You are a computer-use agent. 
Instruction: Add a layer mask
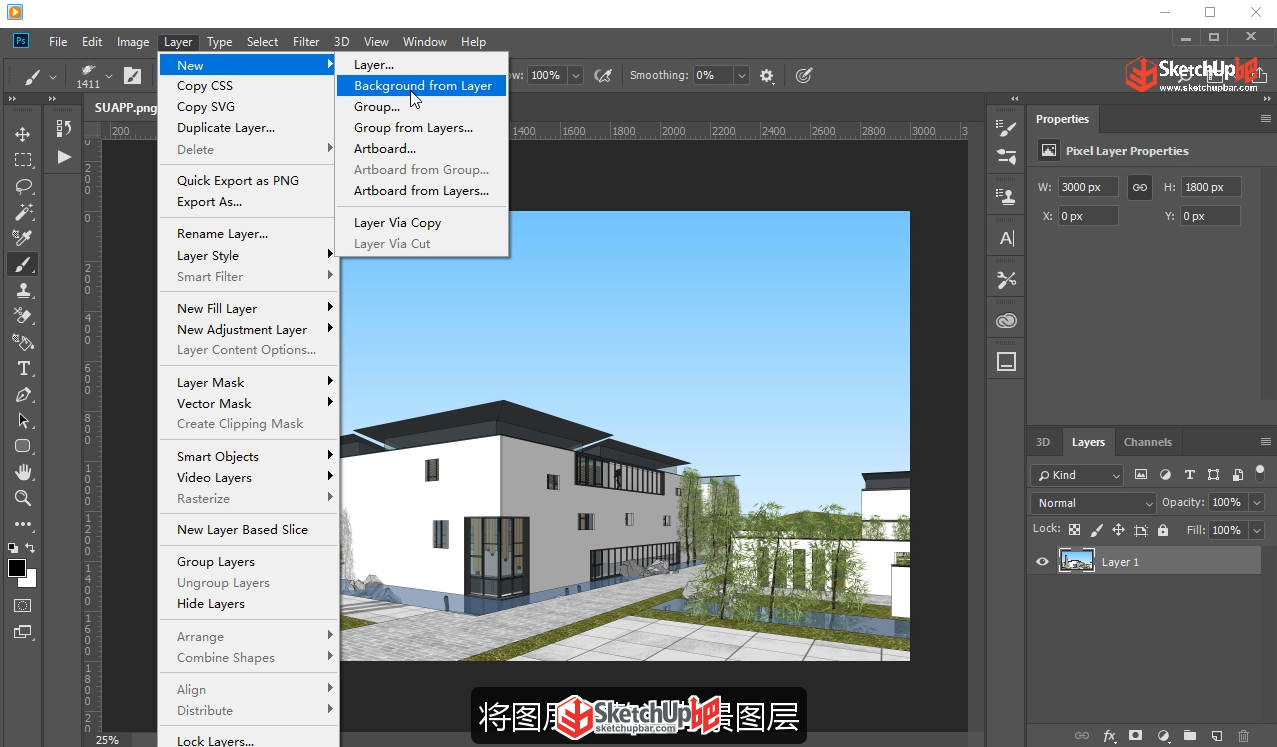[1136, 736]
